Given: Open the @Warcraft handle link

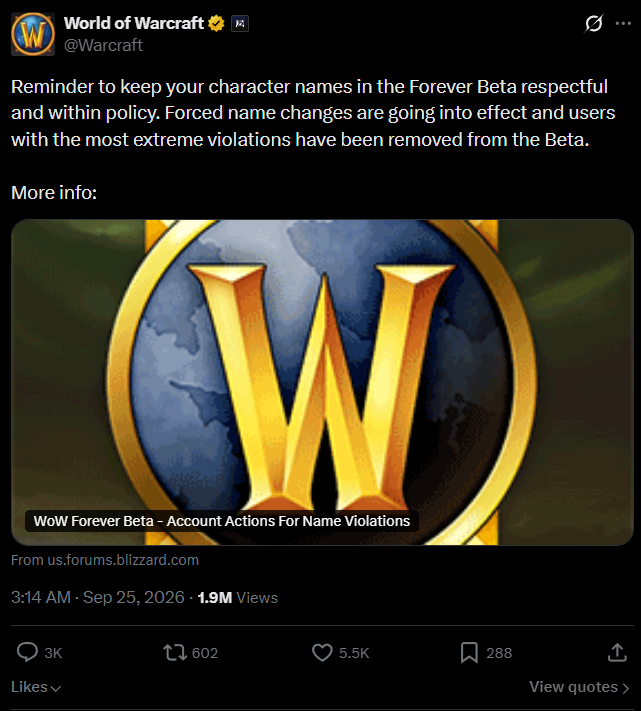Looking at the screenshot, I should click(103, 45).
